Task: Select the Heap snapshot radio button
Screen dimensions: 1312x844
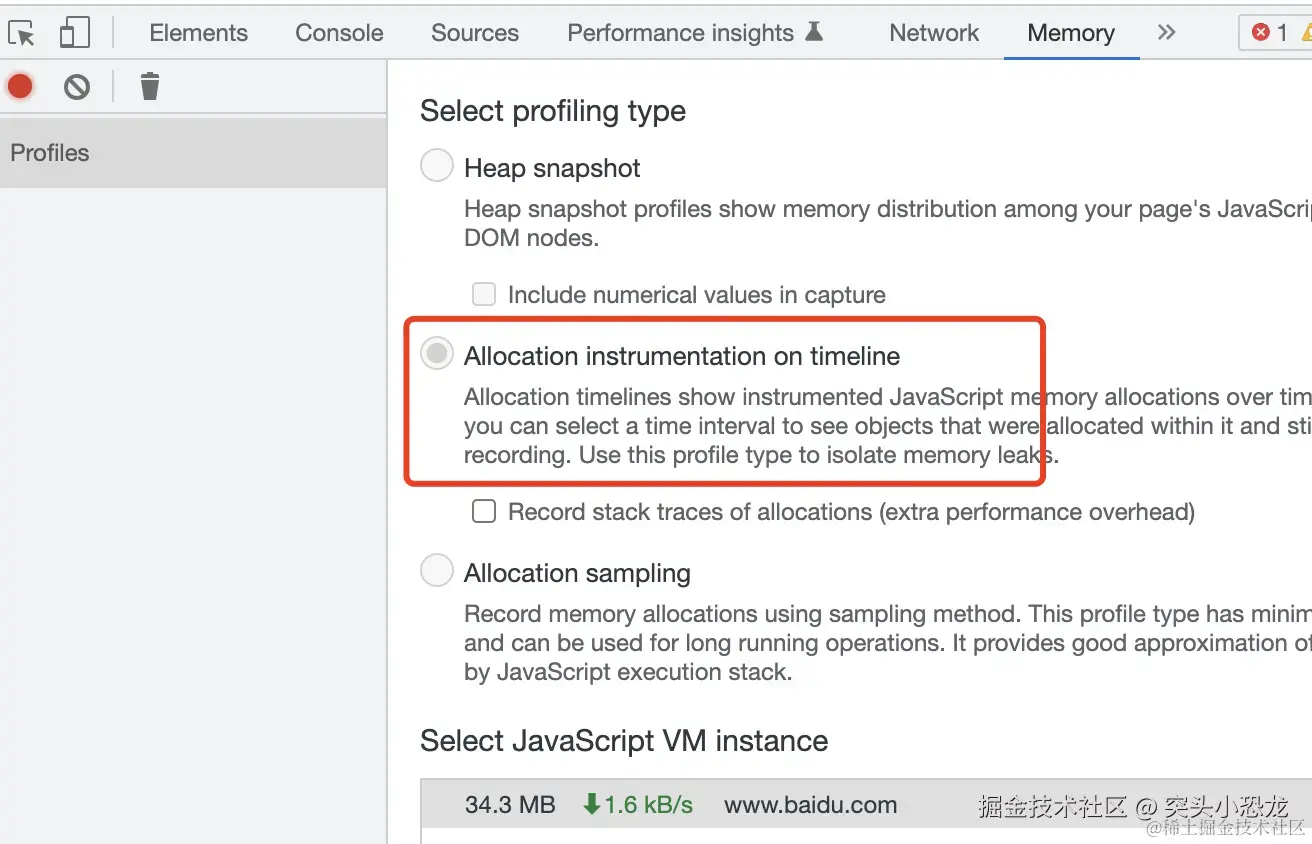Action: 437,166
